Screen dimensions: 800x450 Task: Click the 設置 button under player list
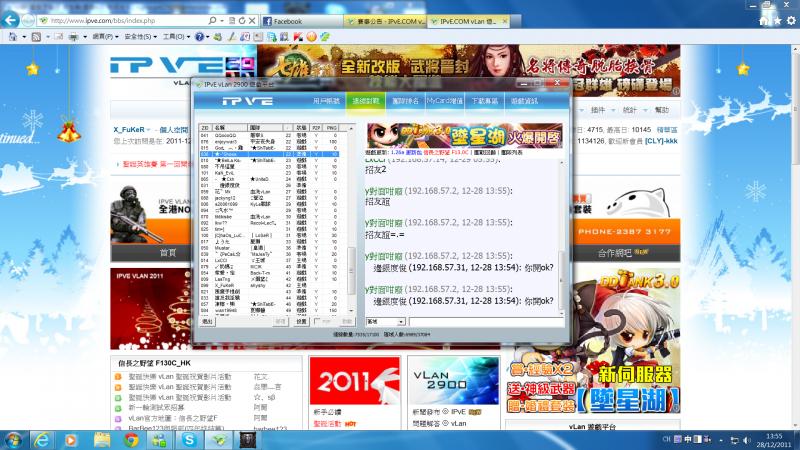pyautogui.click(x=300, y=322)
